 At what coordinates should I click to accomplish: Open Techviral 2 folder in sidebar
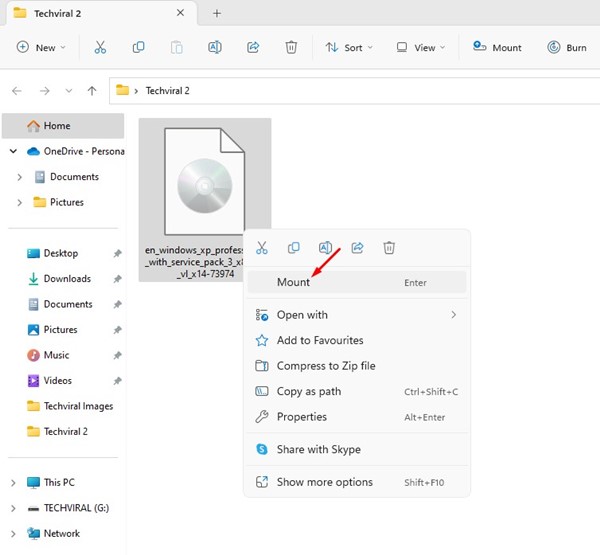57,431
